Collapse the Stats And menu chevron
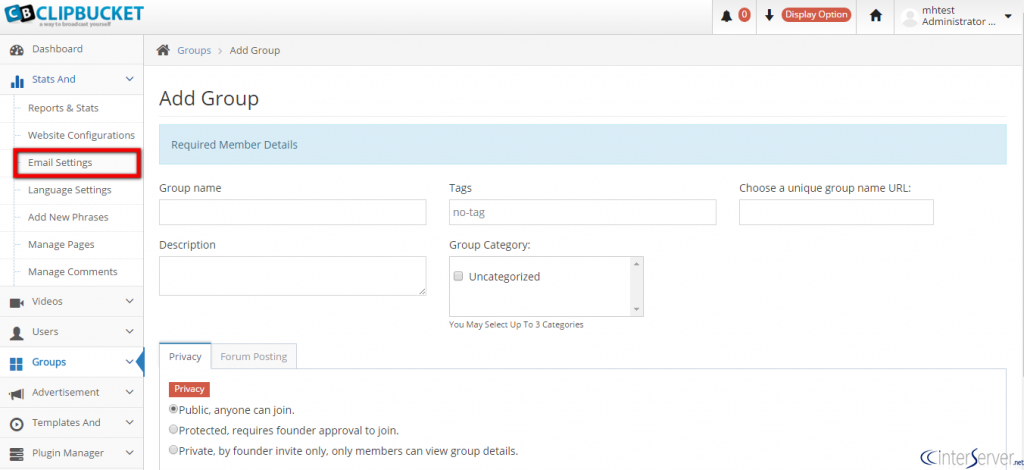1024x470 pixels. [x=129, y=79]
